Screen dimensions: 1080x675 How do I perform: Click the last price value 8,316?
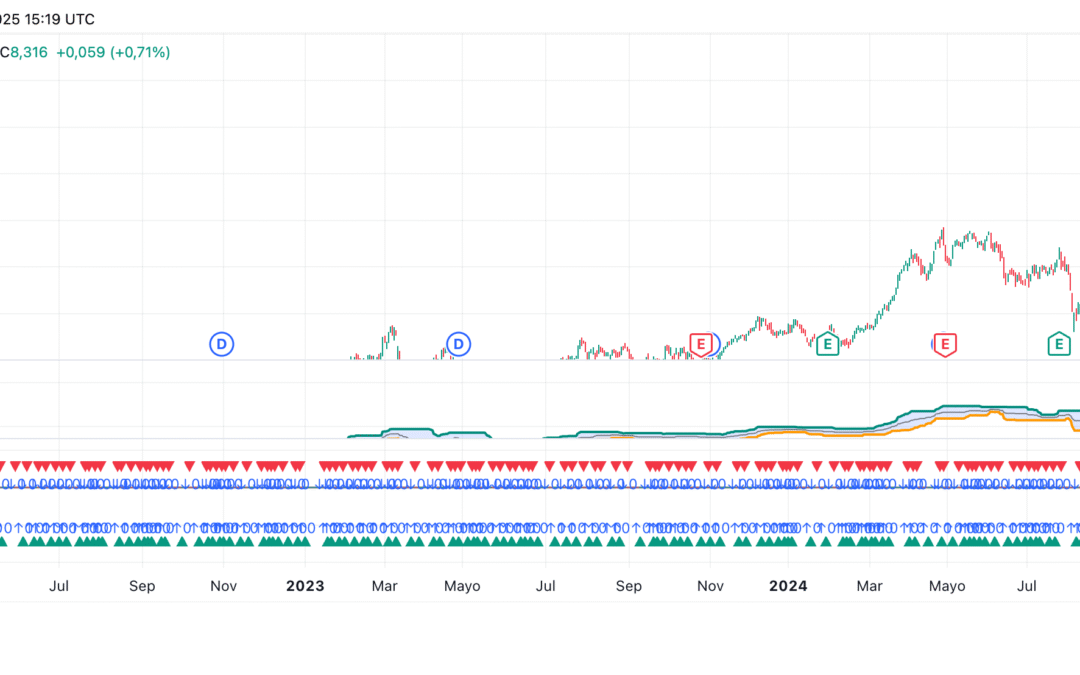click(28, 52)
